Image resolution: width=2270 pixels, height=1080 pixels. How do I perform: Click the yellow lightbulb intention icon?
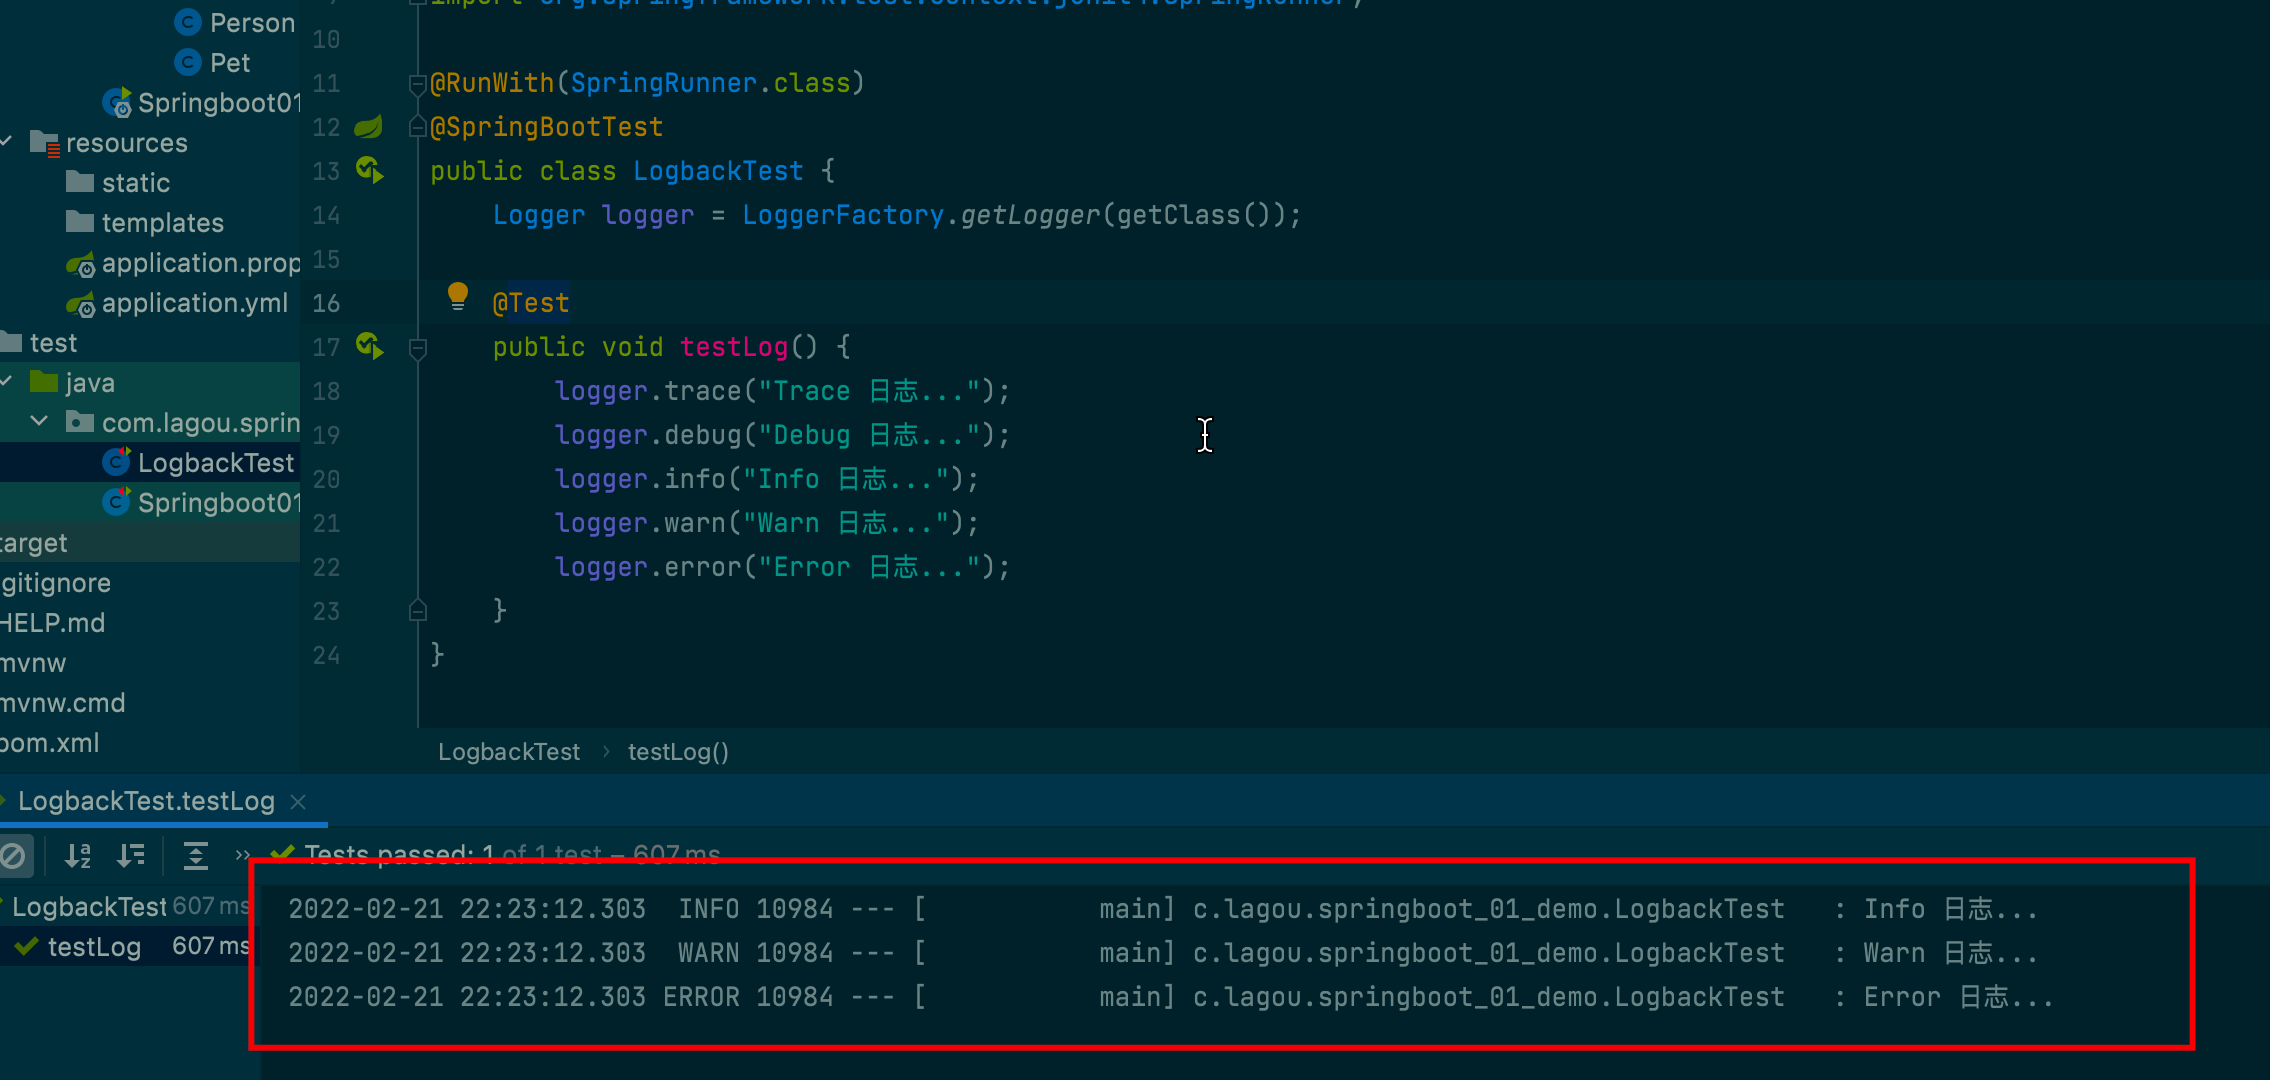tap(457, 296)
